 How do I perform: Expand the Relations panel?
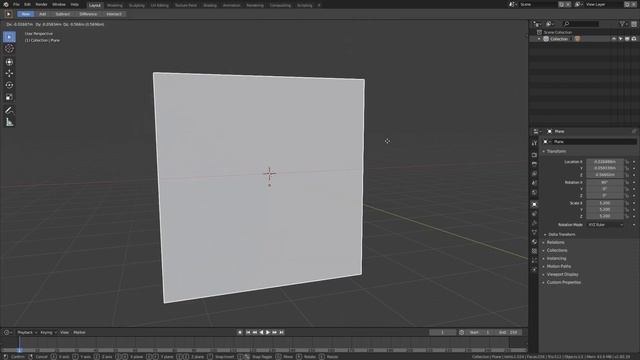[556, 242]
